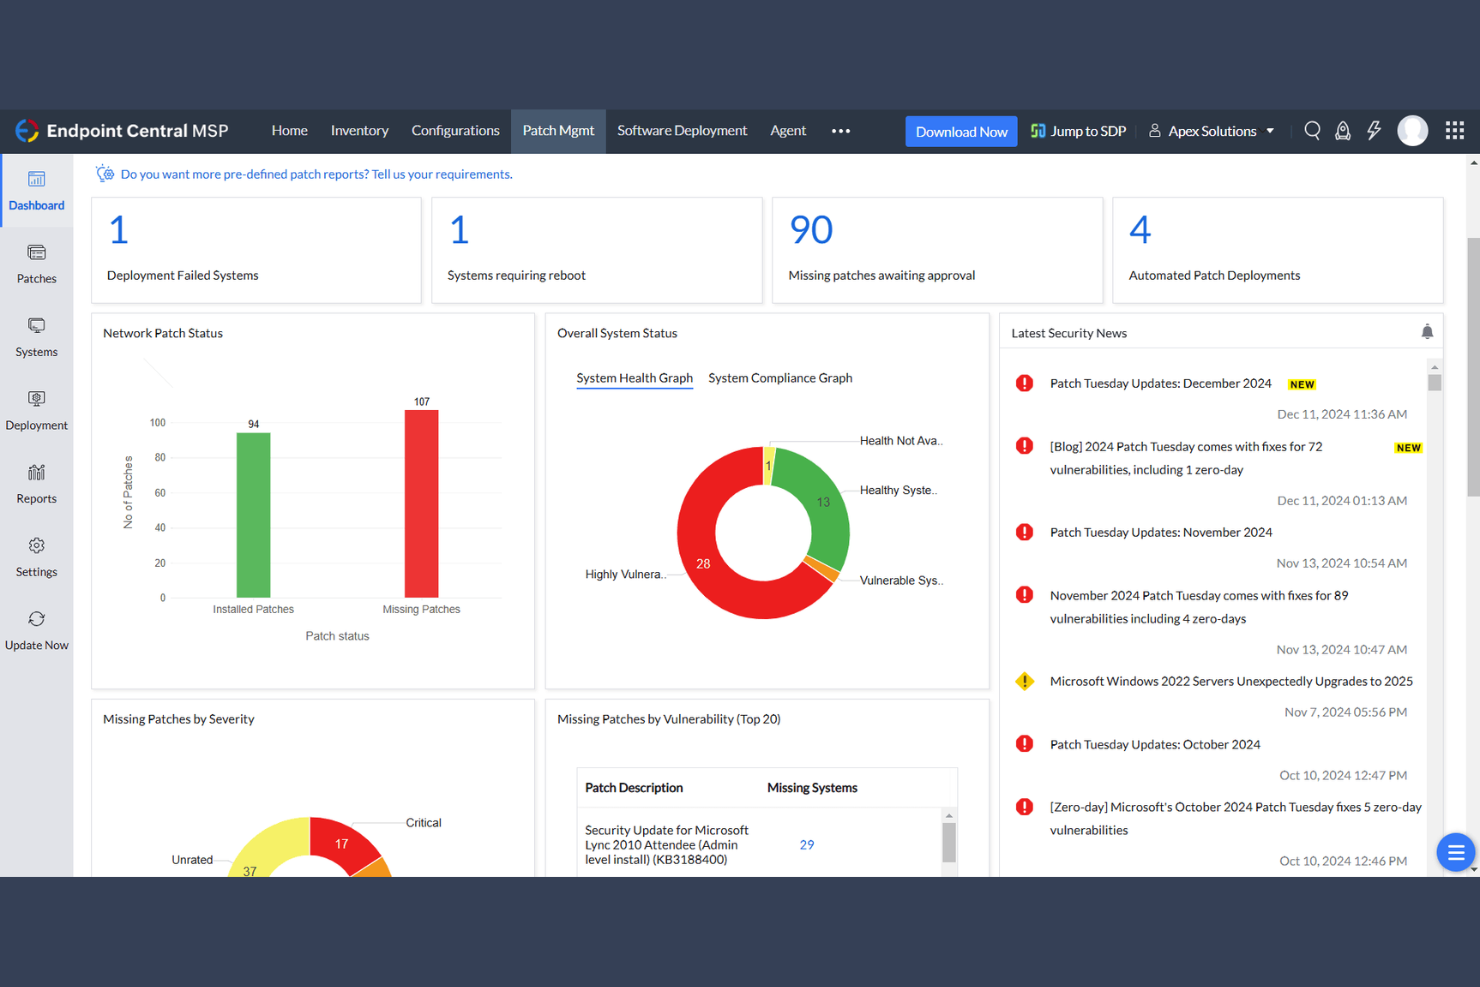Image resolution: width=1480 pixels, height=987 pixels.
Task: Select the Patch Mgmt tab
Action: 558,131
